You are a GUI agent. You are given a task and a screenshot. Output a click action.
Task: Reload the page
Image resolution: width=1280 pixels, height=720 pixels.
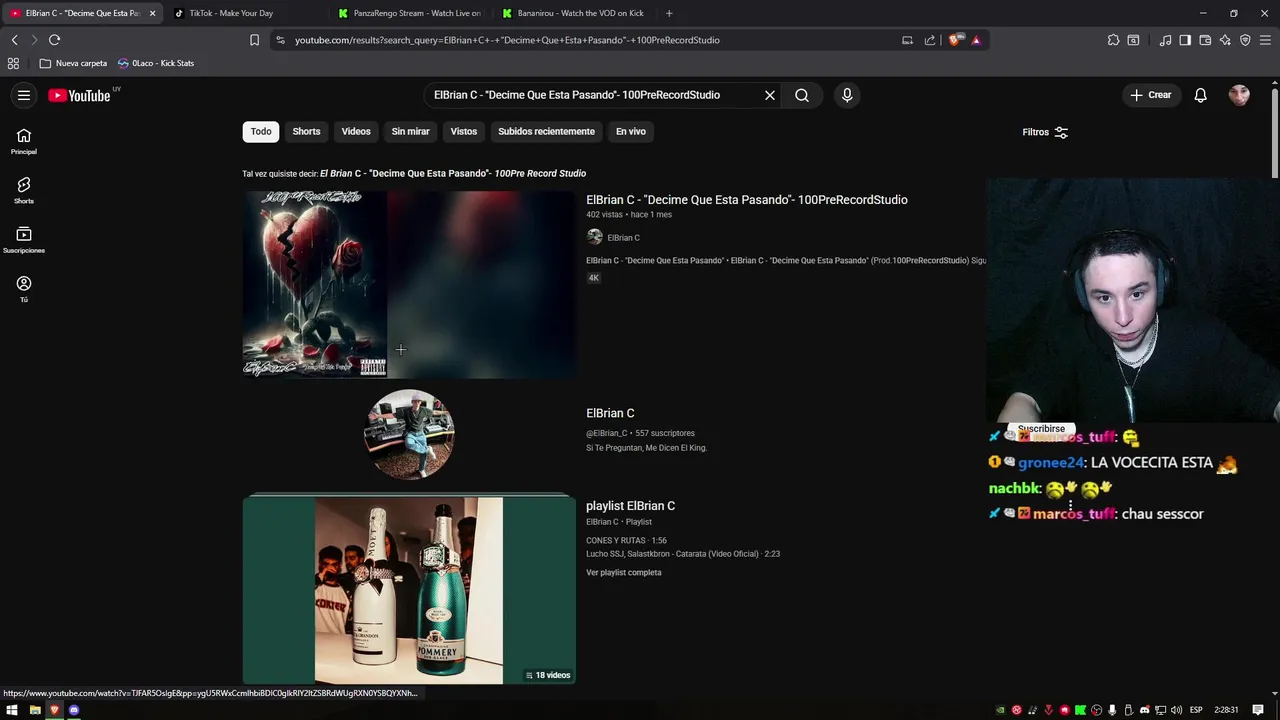coord(54,40)
